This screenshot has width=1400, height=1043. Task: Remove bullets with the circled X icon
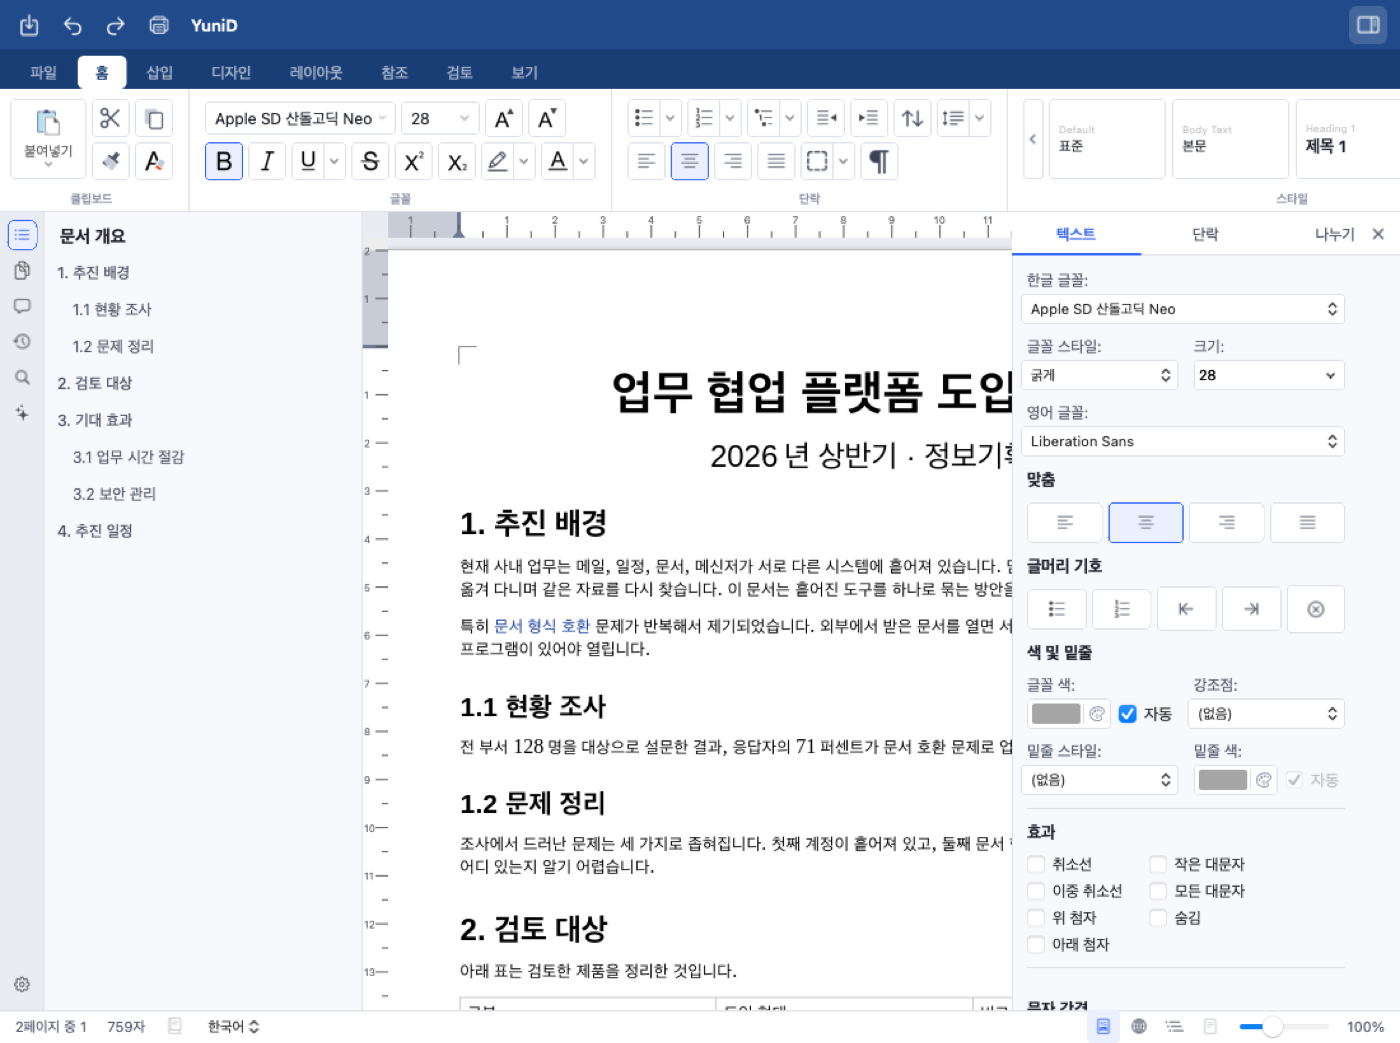[1315, 609]
